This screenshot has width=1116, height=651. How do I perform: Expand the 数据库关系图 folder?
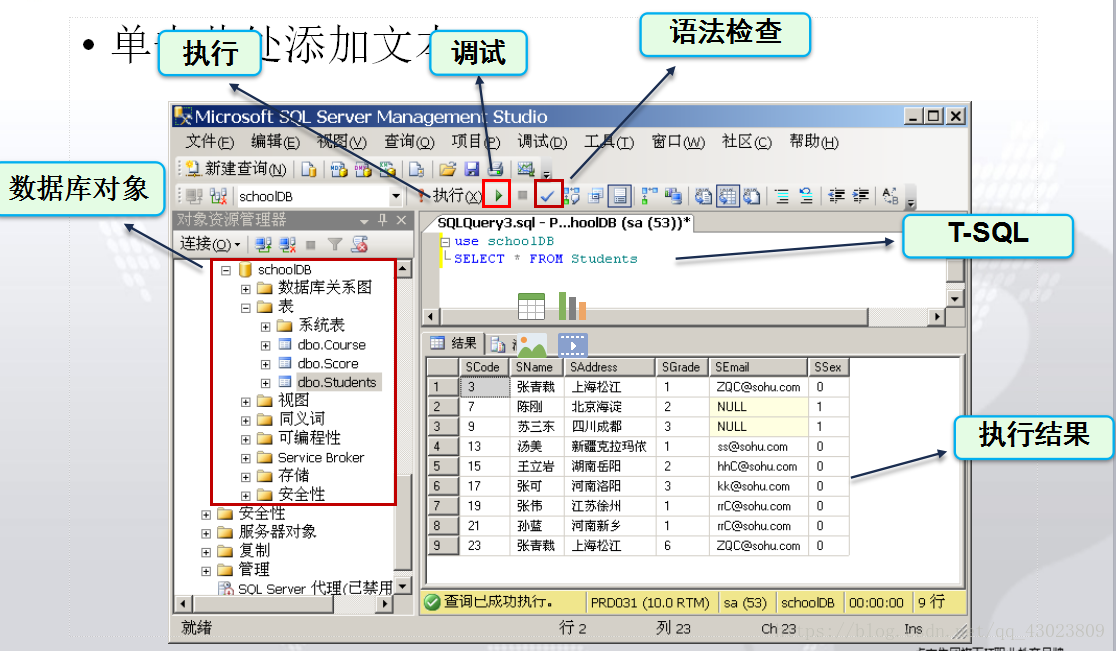(x=246, y=289)
